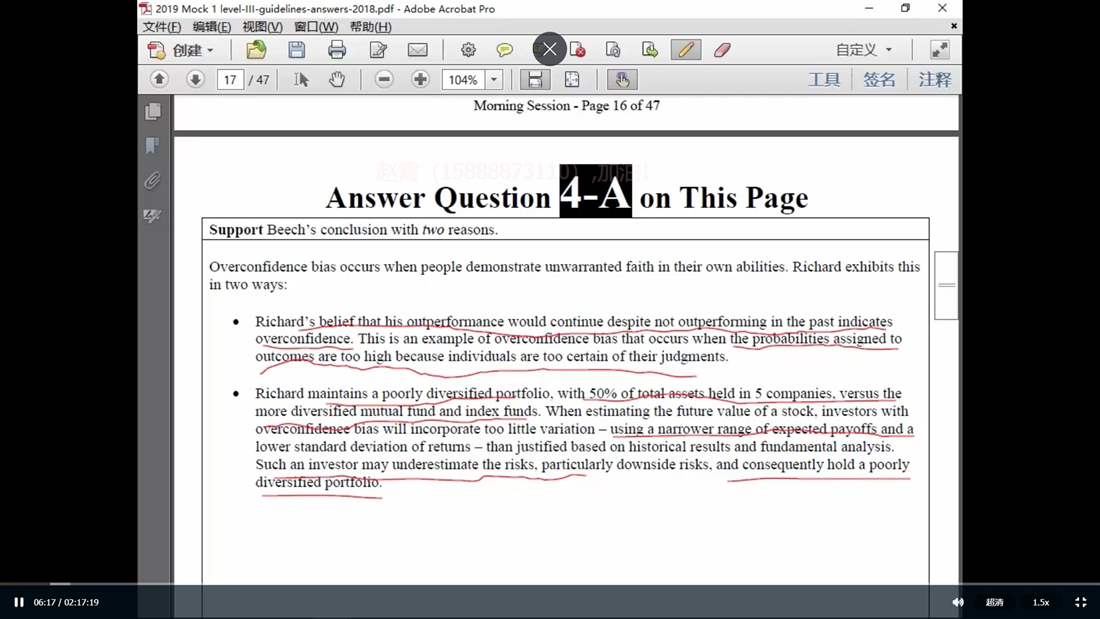The image size is (1100, 619).
Task: Open the Edit (编辑) menu
Action: [212, 27]
